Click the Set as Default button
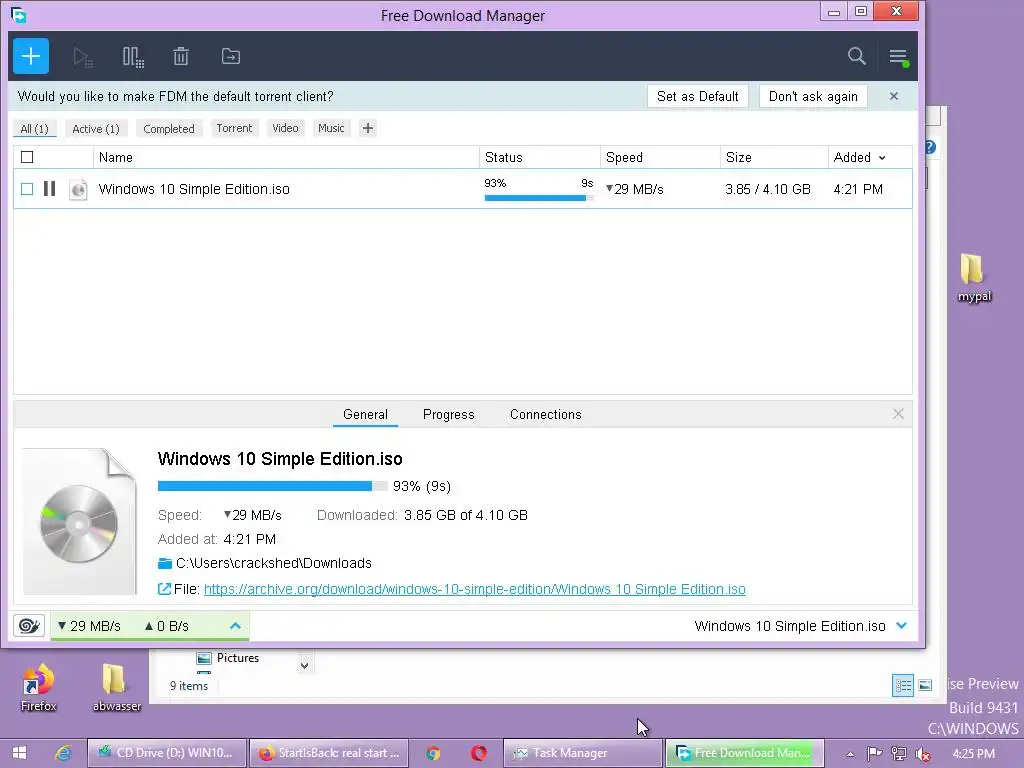Screen dimensions: 1024x768 pos(697,96)
